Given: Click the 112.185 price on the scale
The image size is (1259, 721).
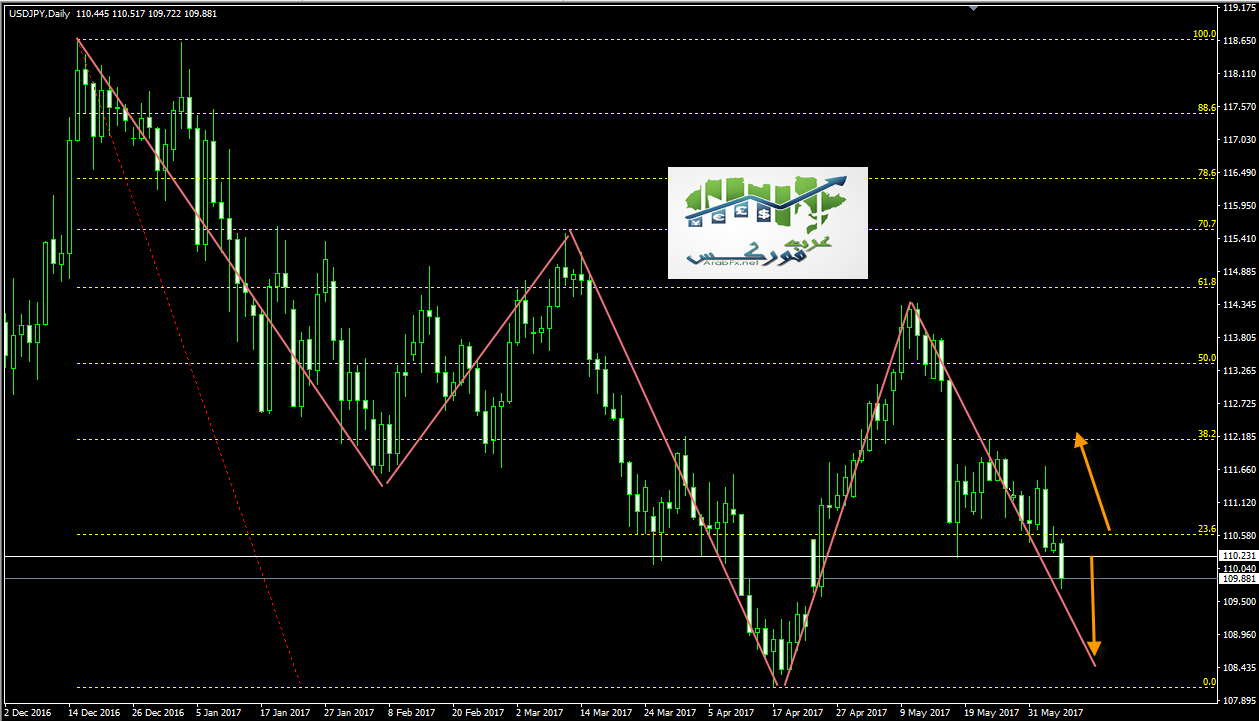Looking at the screenshot, I should point(1240,437).
